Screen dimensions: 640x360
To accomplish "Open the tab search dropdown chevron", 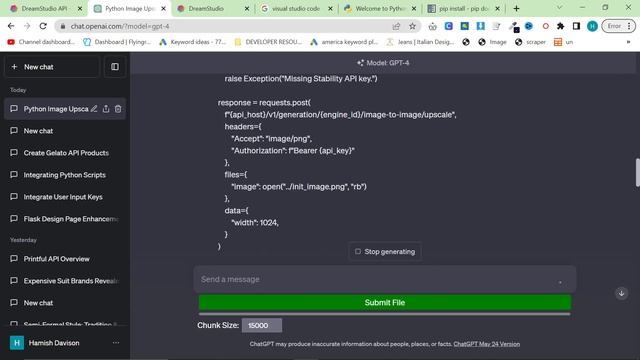I will pyautogui.click(x=559, y=8).
